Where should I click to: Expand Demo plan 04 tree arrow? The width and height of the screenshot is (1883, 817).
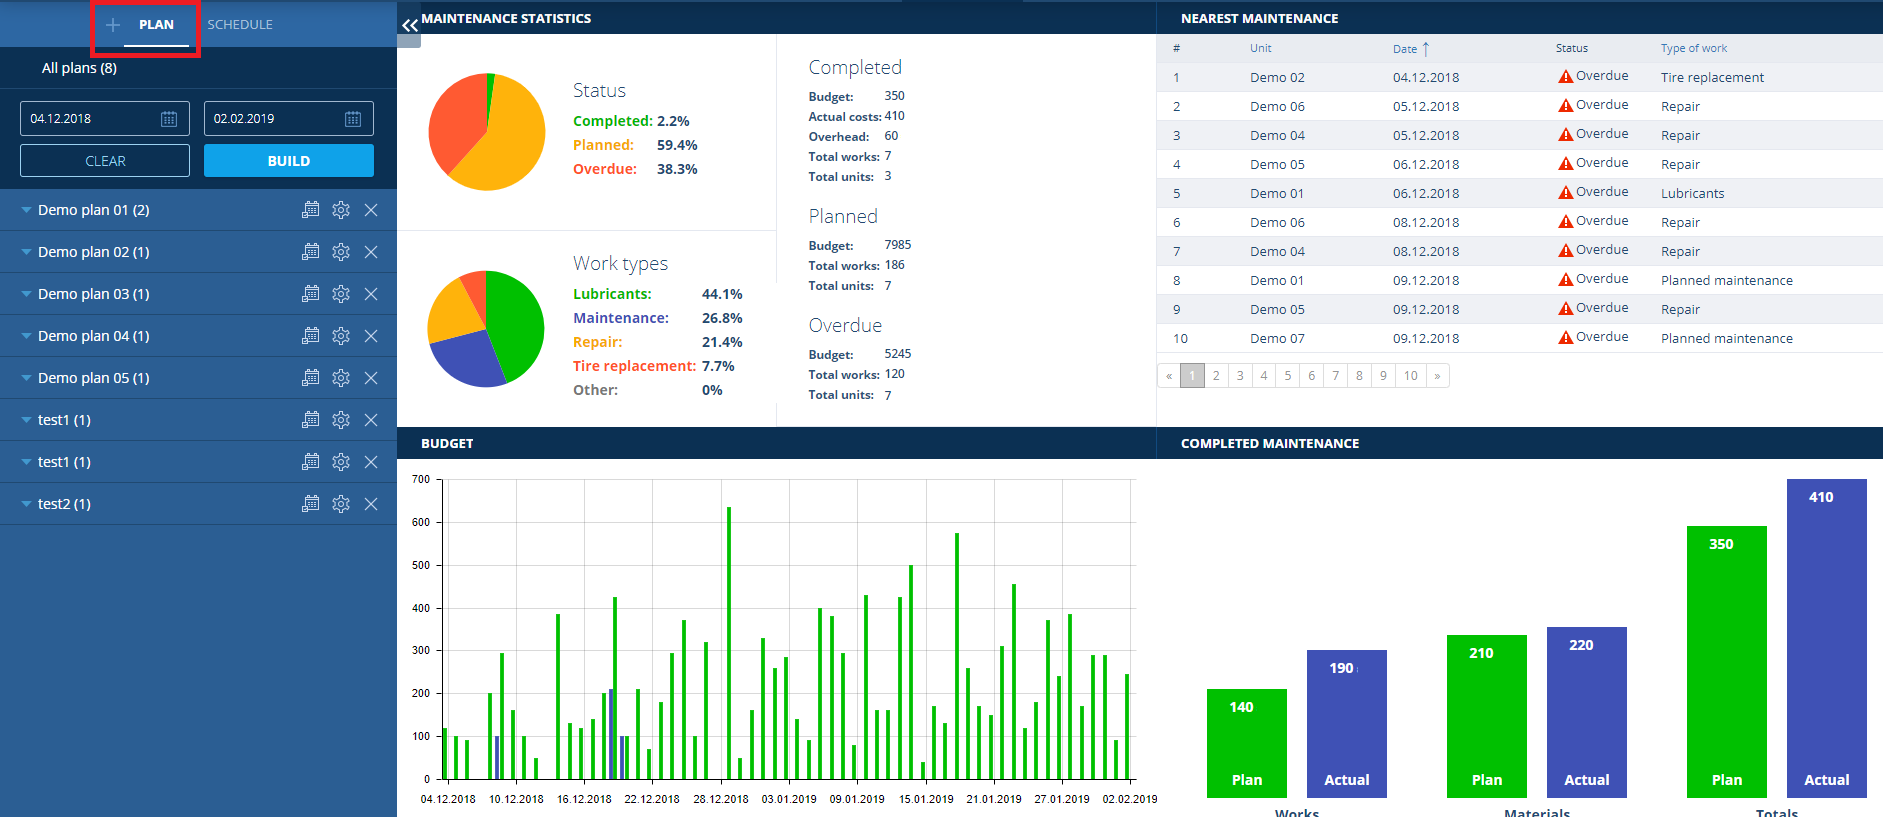pyautogui.click(x=26, y=336)
